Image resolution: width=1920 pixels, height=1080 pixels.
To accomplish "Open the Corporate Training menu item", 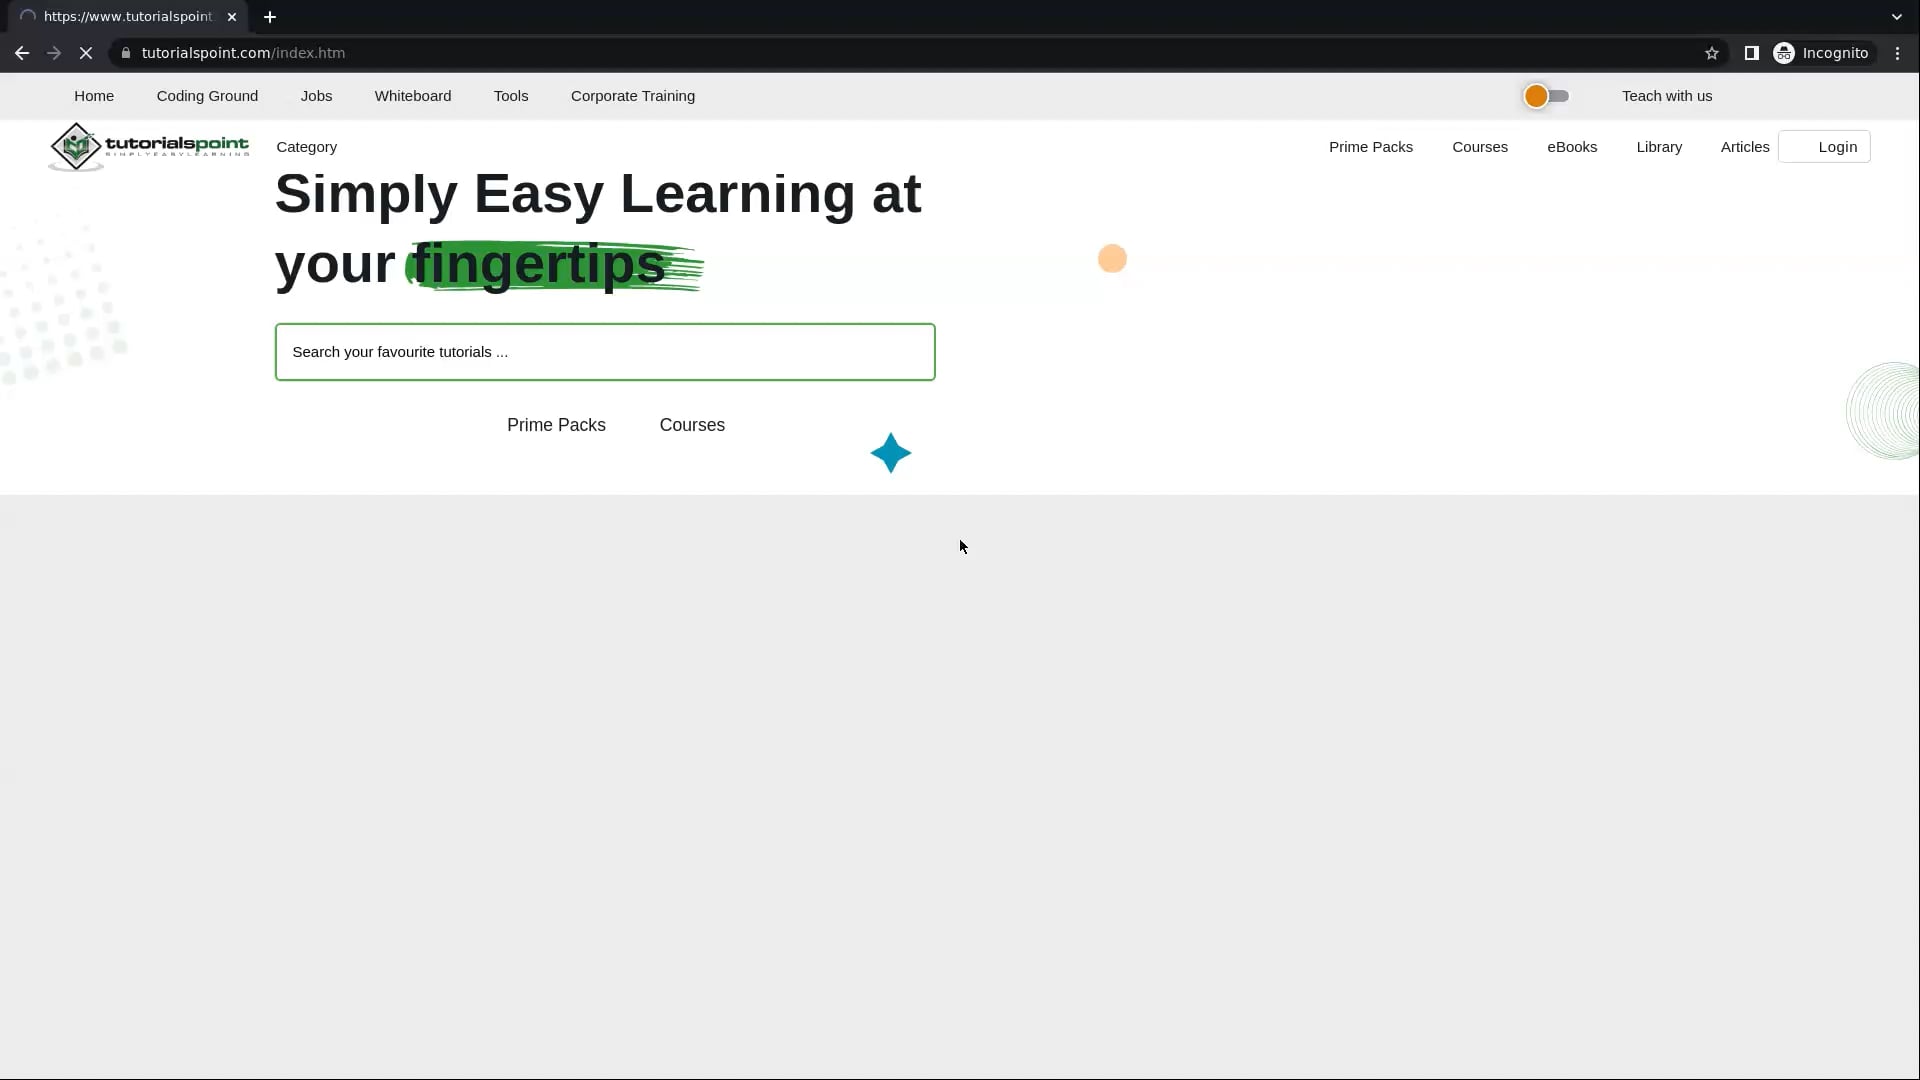I will (633, 96).
